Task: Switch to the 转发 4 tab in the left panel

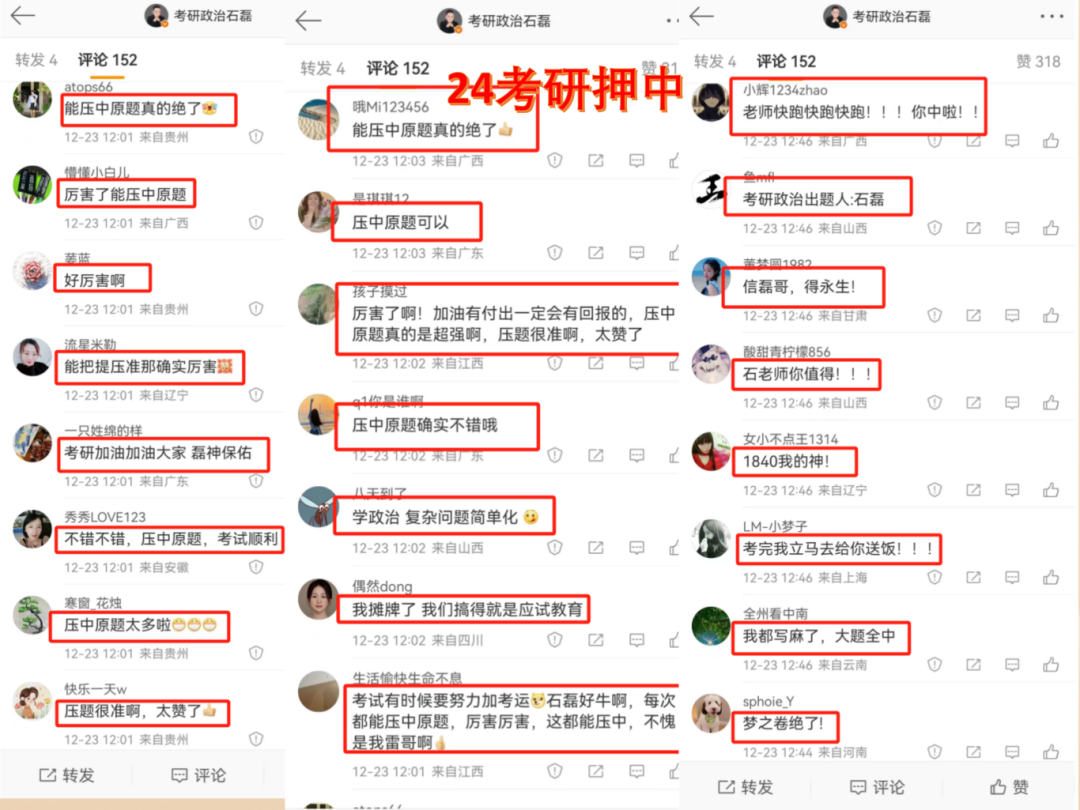Action: coord(37,60)
